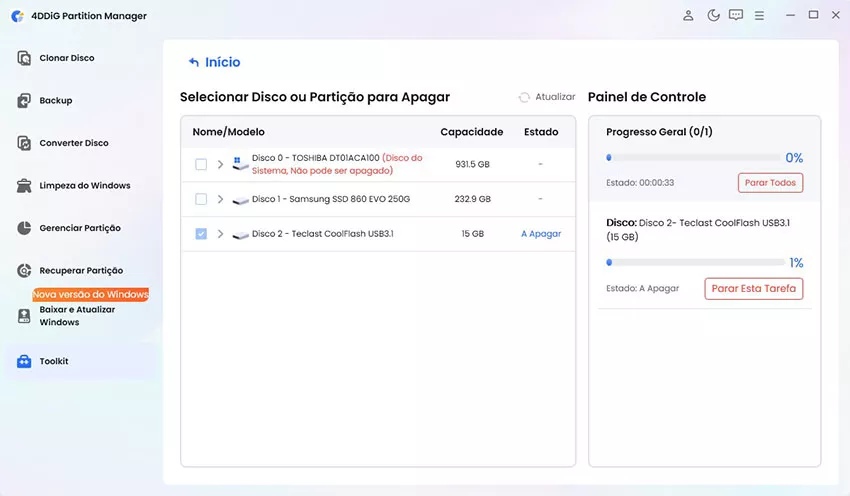
Task: Click the Disco 2 erase progress bar
Action: click(696, 262)
